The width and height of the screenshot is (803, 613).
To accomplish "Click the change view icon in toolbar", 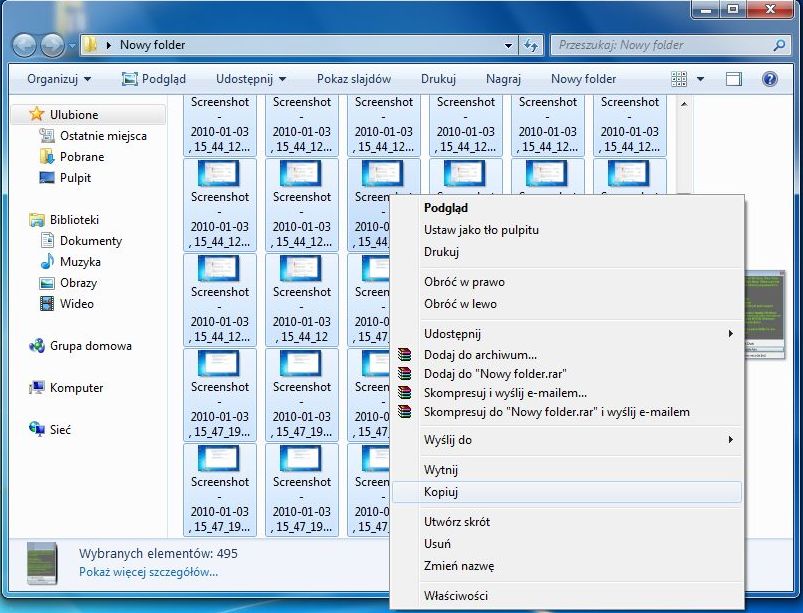I will [x=679, y=79].
